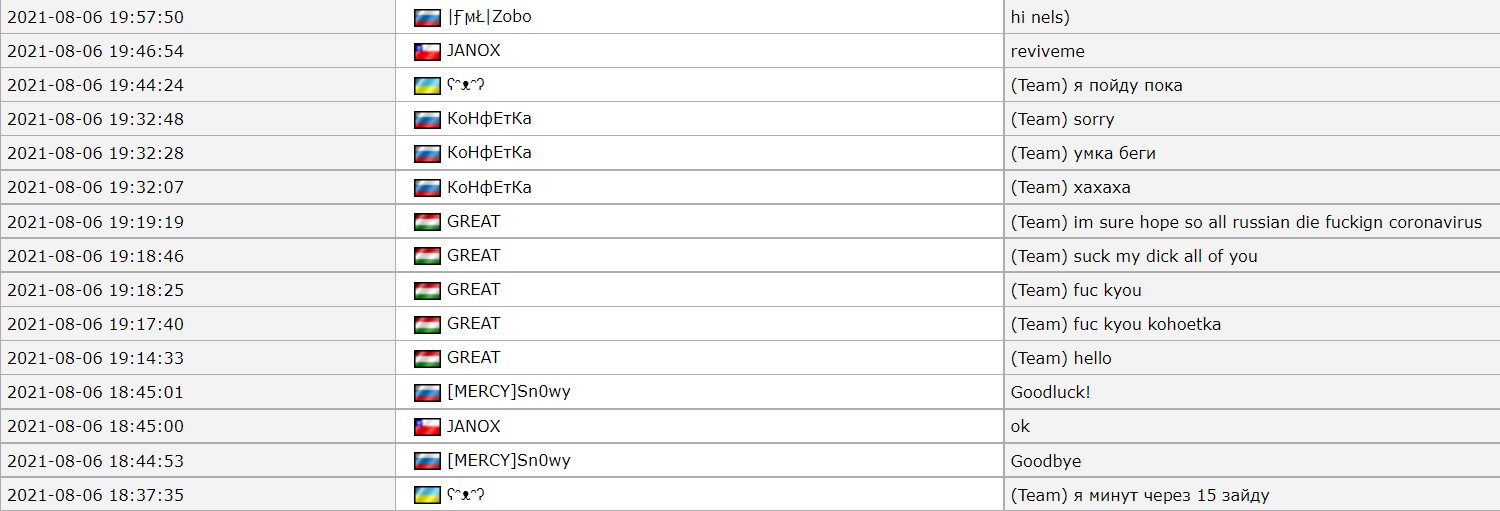
Task: Click the Russian flag beside |ƒмŁ|Zobo
Action: coord(427,17)
